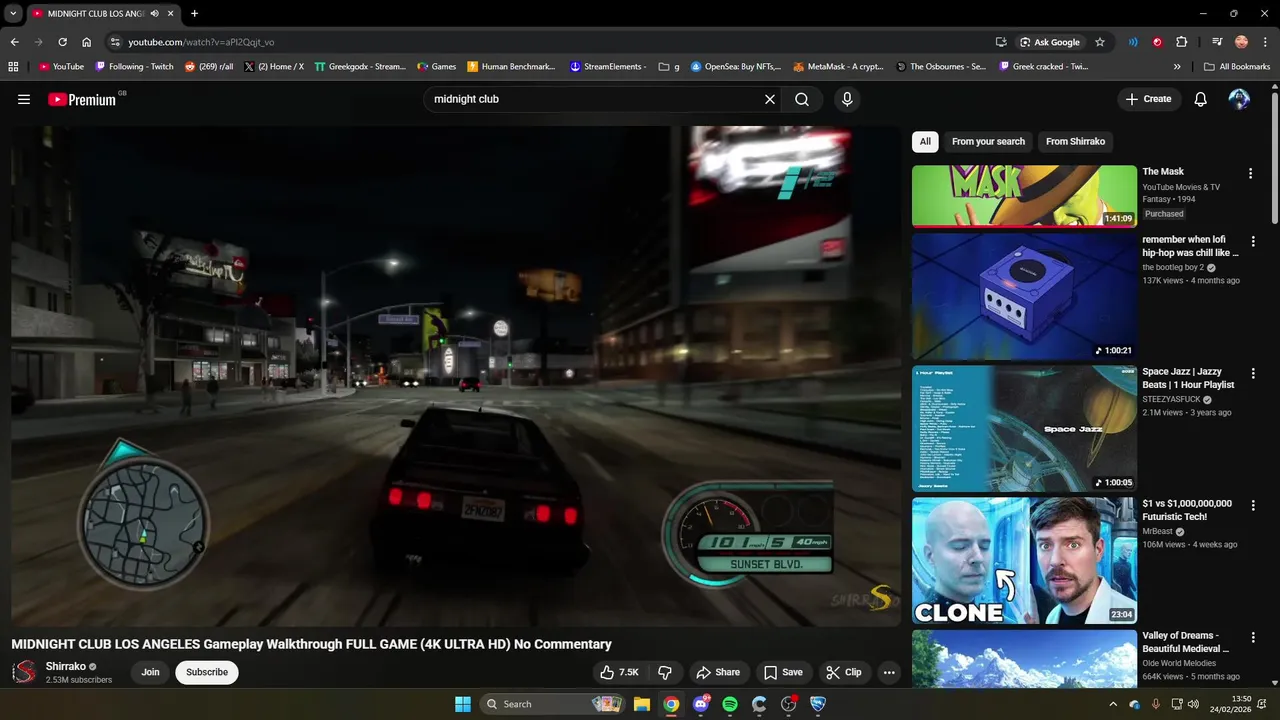The height and width of the screenshot is (720, 1280).
Task: Open browser home page button
Action: pyautogui.click(x=86, y=42)
